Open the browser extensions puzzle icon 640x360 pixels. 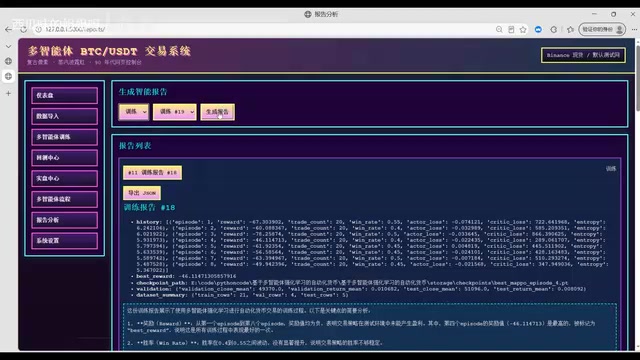(x=554, y=29)
